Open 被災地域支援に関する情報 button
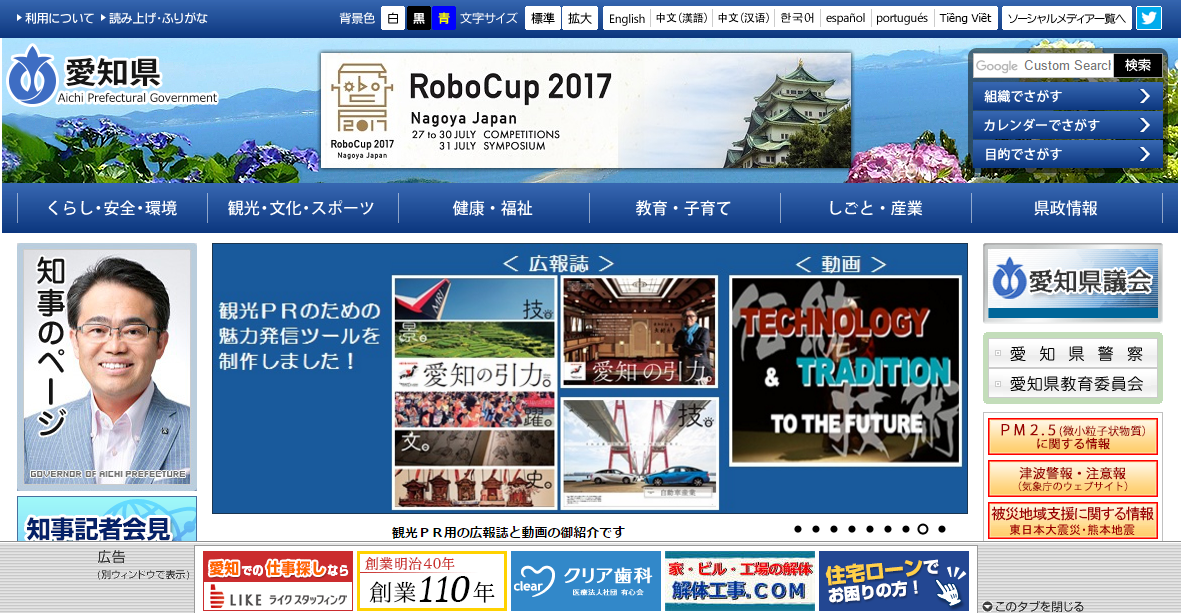This screenshot has width=1181, height=613. click(x=1073, y=520)
